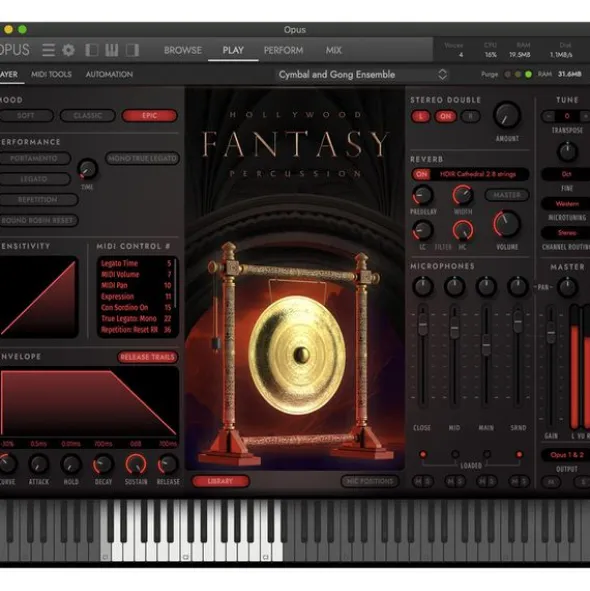Screen dimensions: 590x591
Task: Switch to the Mix page
Action: (x=334, y=50)
